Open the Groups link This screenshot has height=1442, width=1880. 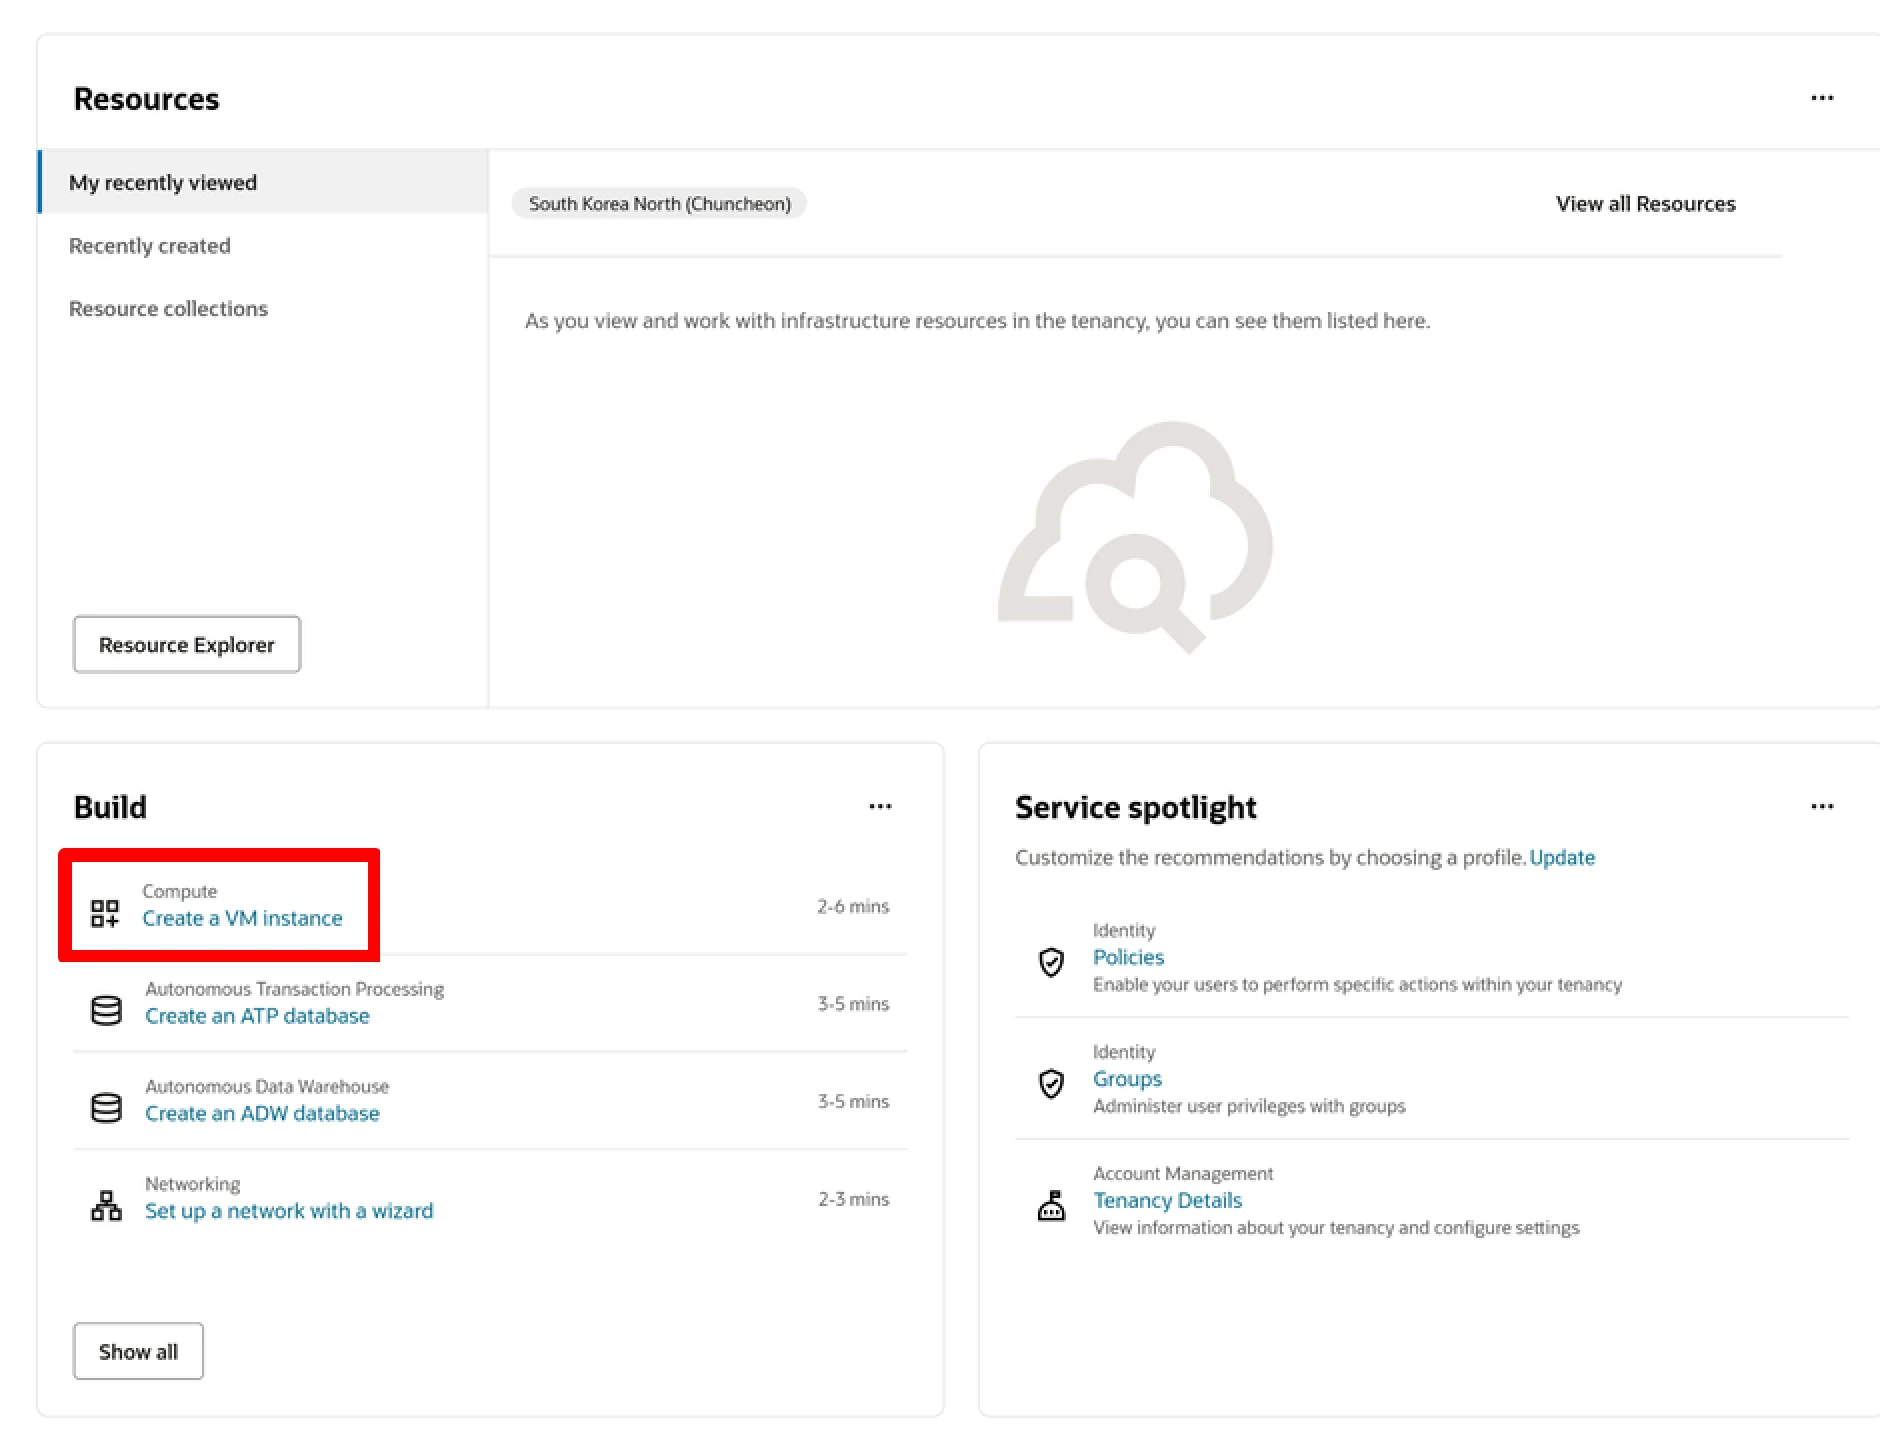(x=1127, y=1079)
